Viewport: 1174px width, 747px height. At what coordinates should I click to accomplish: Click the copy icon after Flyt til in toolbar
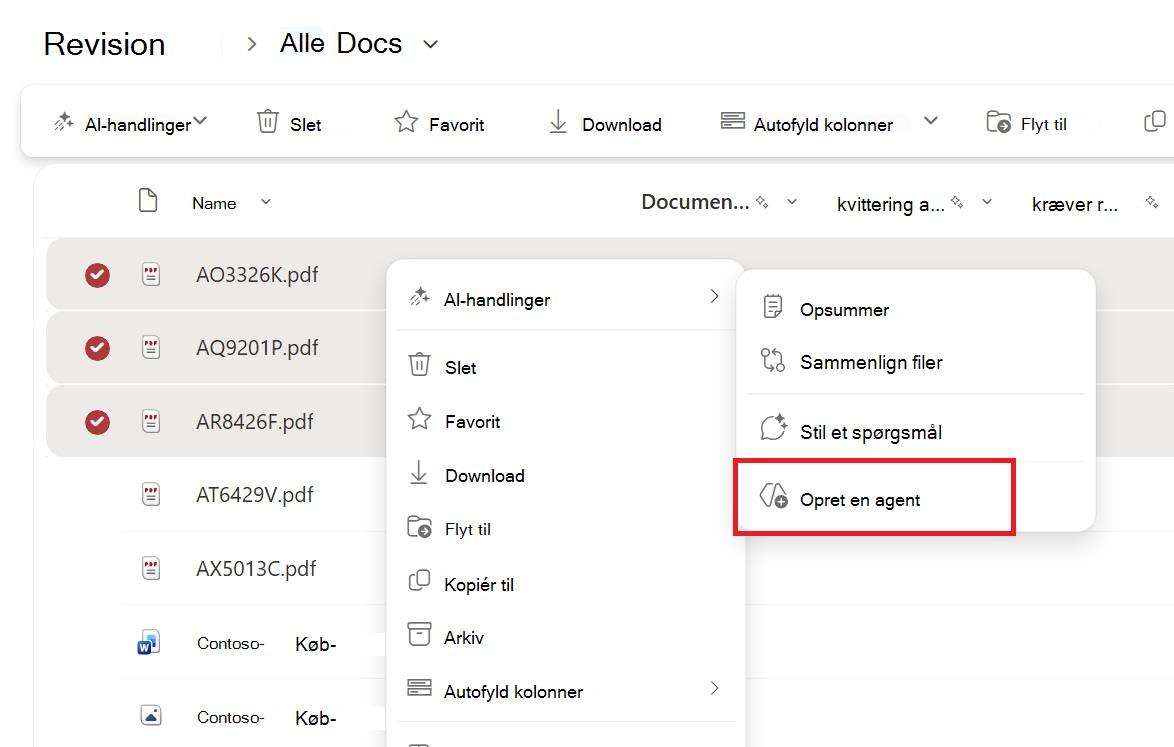pos(1155,121)
